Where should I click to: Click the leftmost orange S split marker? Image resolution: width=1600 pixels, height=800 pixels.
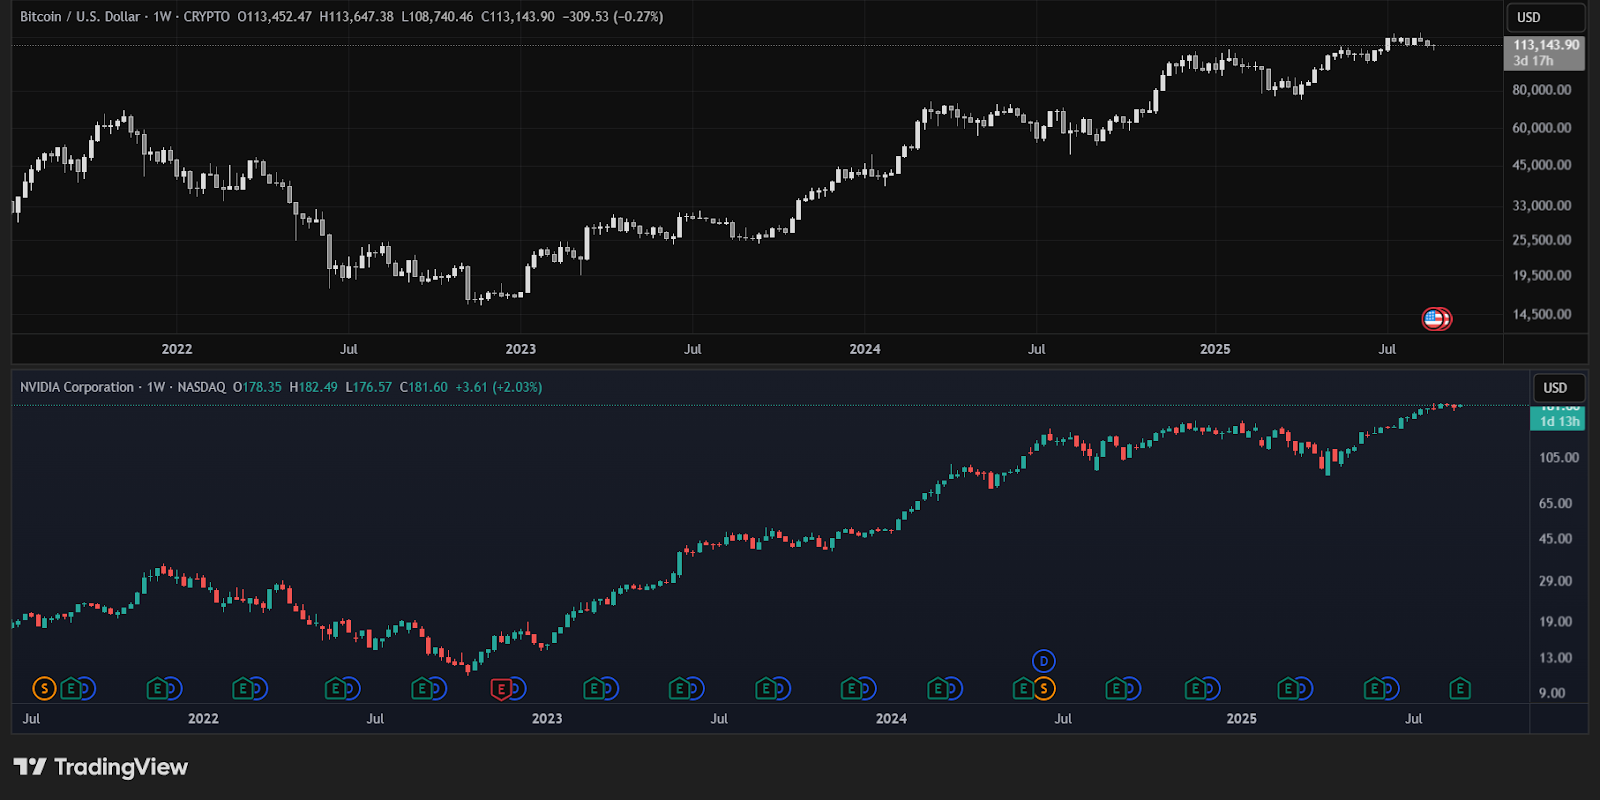coord(44,688)
